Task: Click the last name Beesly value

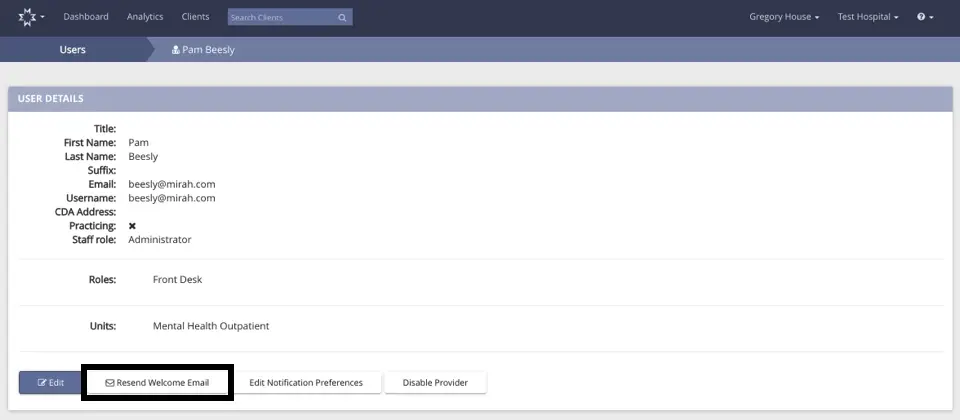Action: click(x=143, y=157)
